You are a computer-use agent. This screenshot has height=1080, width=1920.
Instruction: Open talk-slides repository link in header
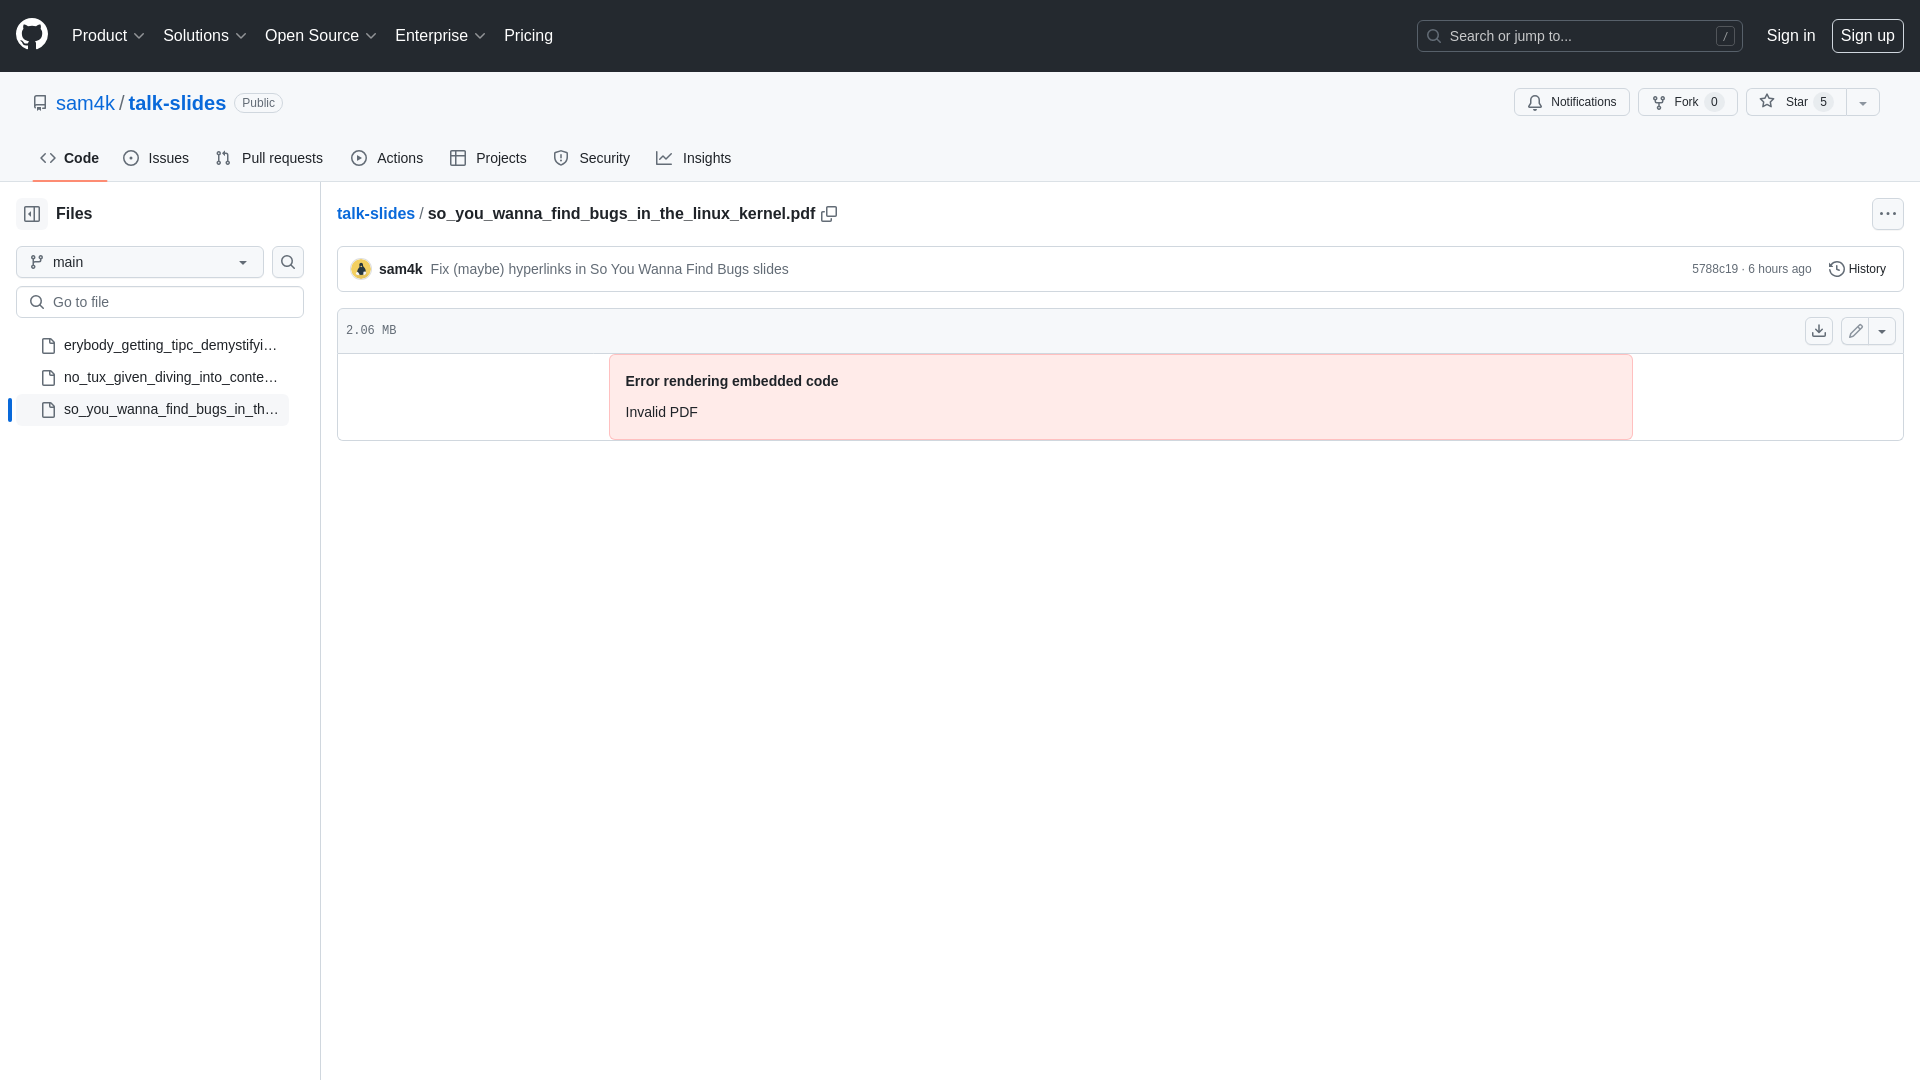[177, 103]
